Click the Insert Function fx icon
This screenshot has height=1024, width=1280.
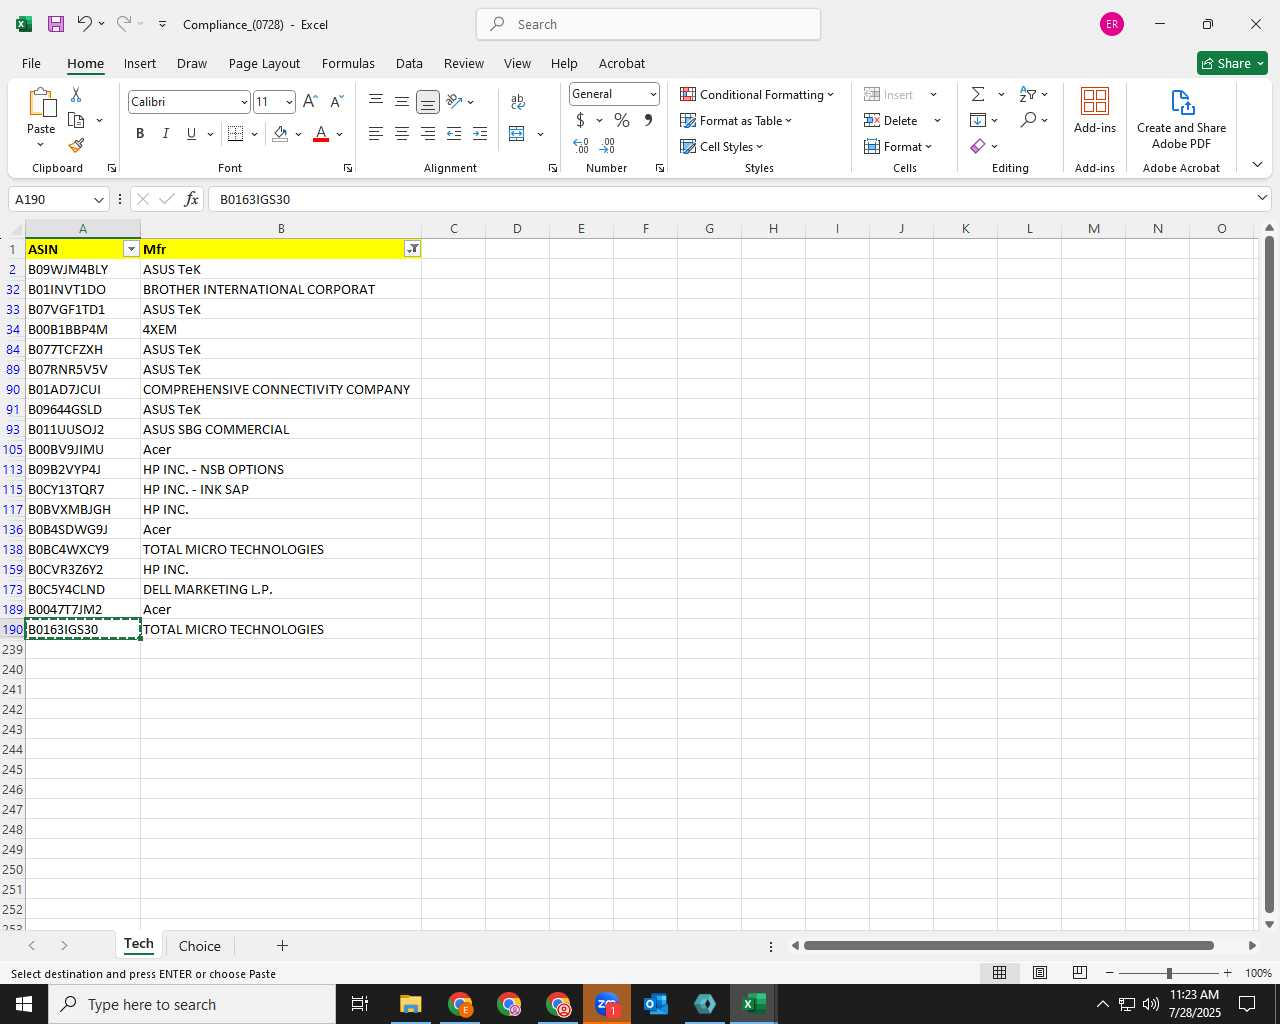pos(192,199)
